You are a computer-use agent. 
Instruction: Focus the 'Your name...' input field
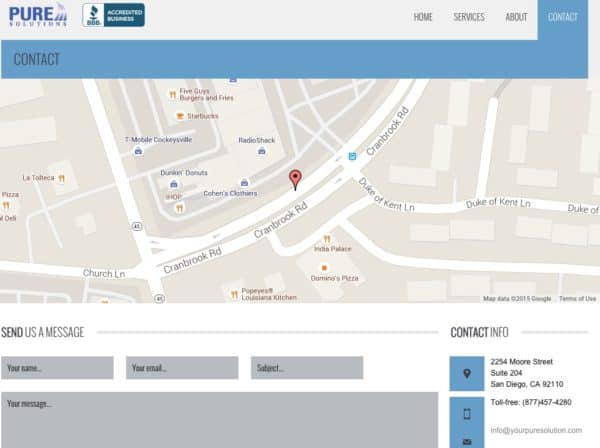tap(57, 368)
